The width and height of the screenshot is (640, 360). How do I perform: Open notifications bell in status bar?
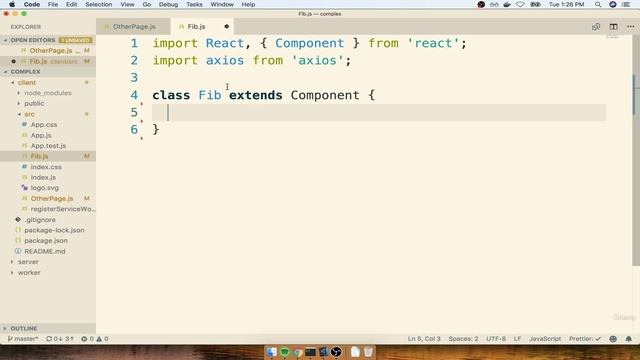click(629, 339)
